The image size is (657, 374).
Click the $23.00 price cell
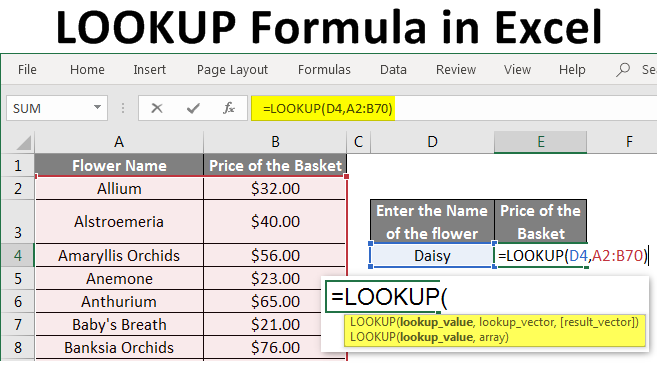[275, 279]
